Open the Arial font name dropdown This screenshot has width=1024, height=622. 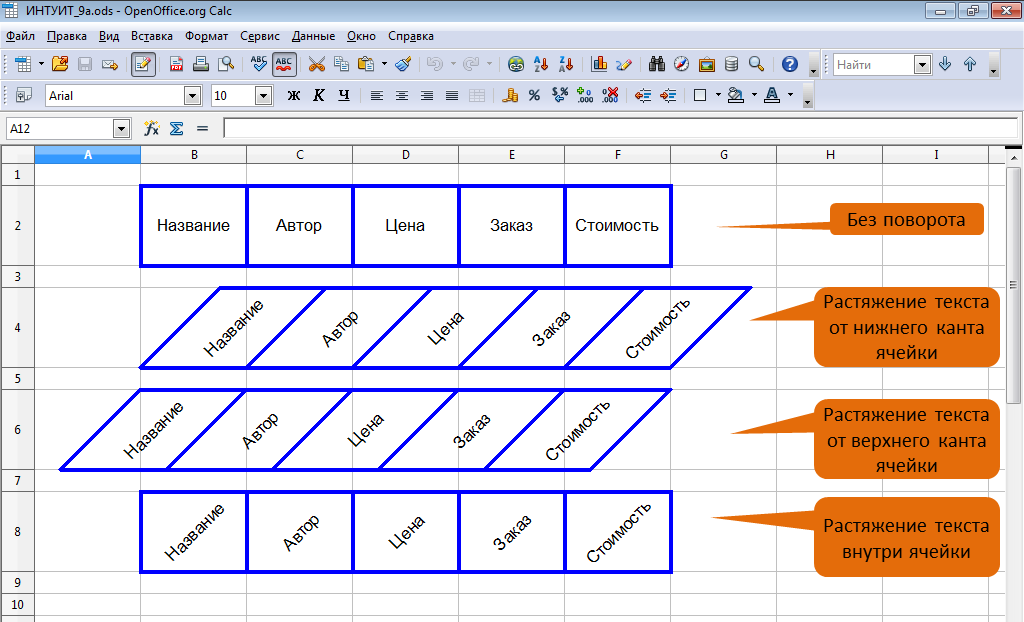tap(192, 96)
